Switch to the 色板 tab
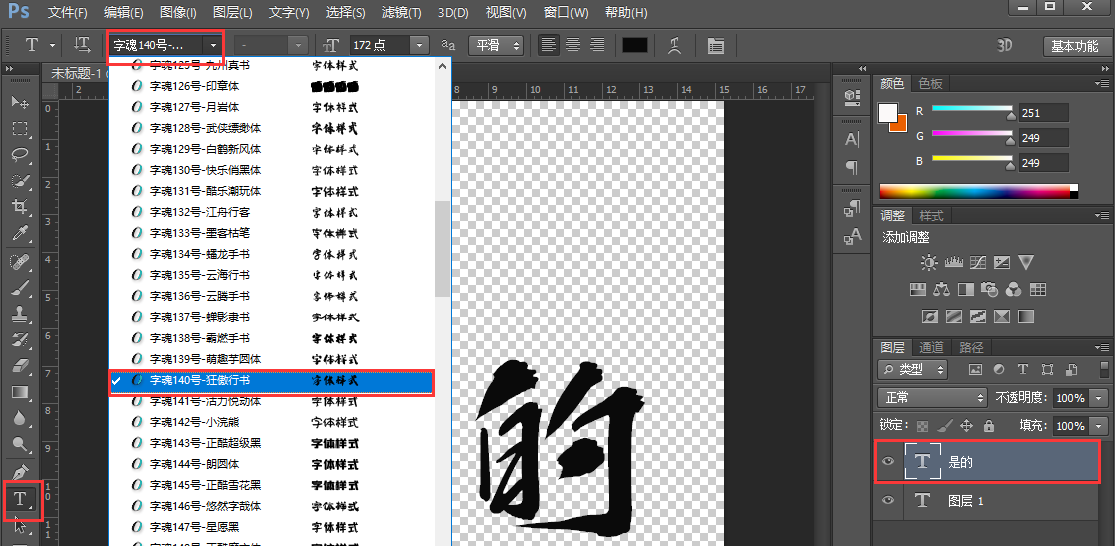This screenshot has width=1115, height=546. [x=930, y=83]
